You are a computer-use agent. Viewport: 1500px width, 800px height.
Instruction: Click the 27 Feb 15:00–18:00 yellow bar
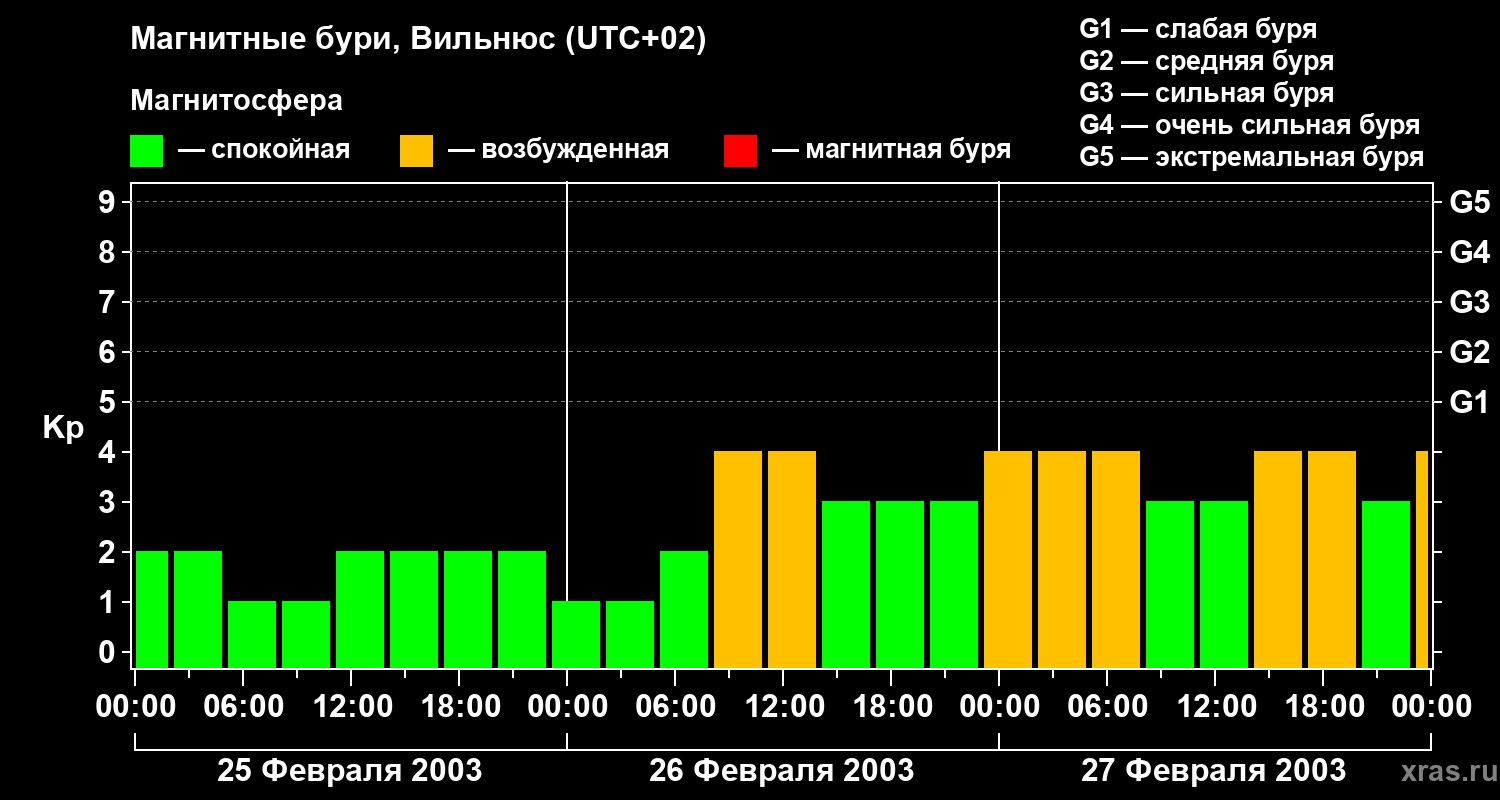[x=1278, y=559]
